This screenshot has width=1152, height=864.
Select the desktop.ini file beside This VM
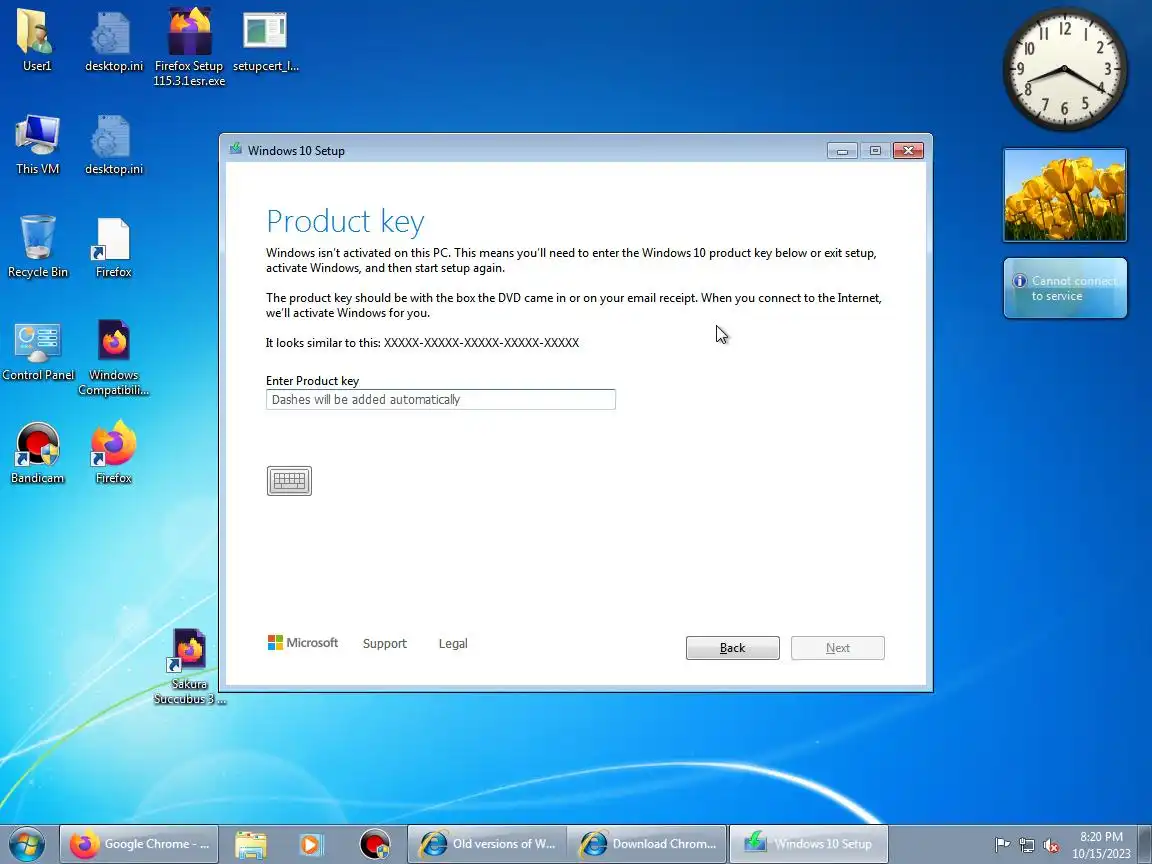pyautogui.click(x=113, y=144)
